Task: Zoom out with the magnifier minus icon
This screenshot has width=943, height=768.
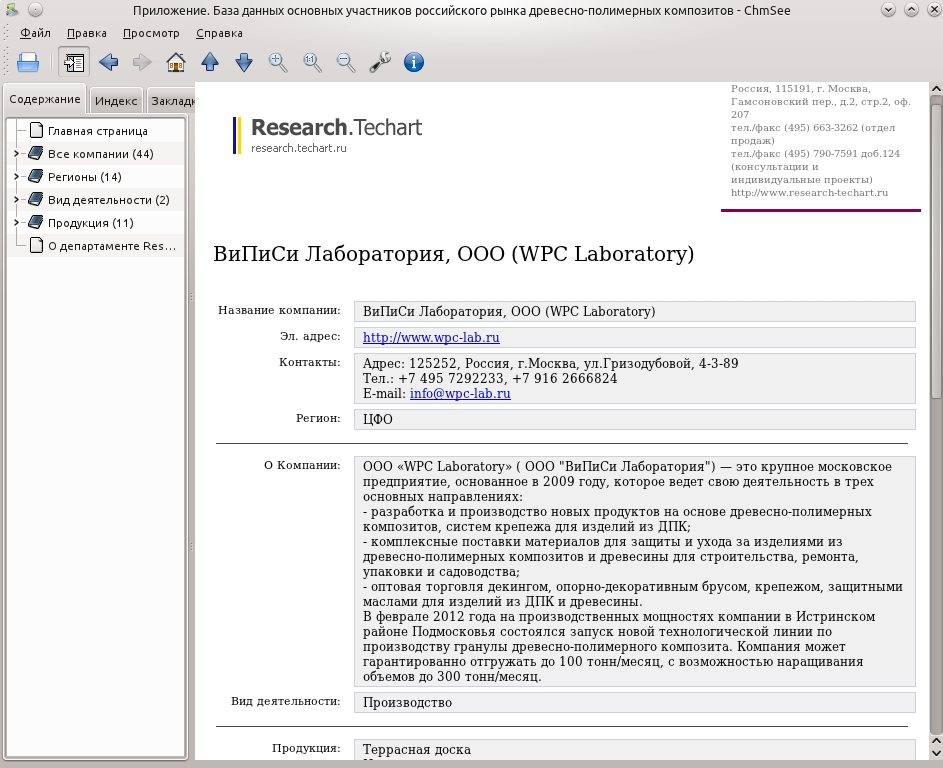Action: [346, 62]
